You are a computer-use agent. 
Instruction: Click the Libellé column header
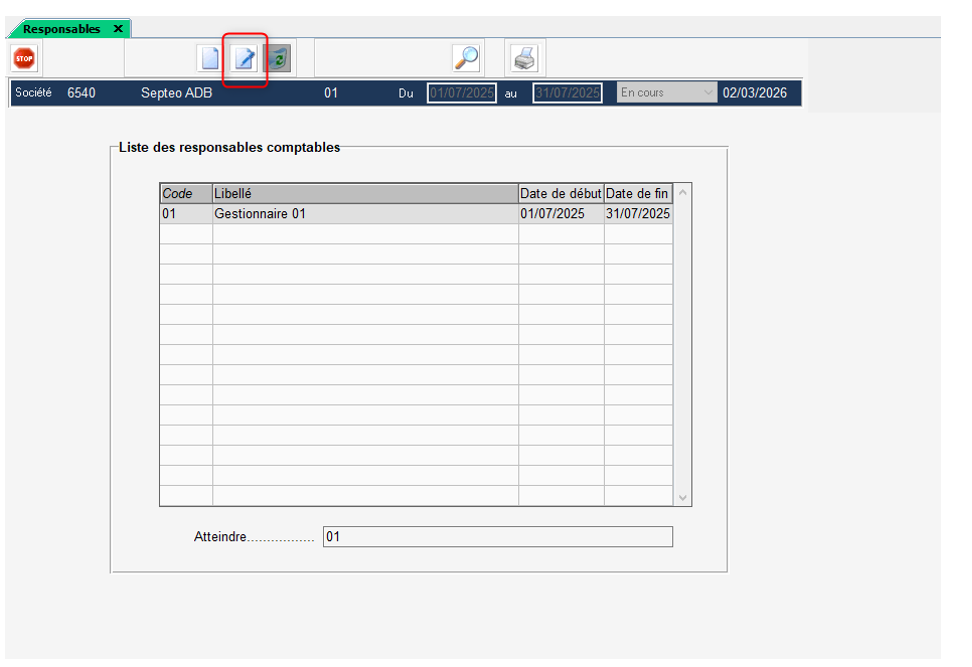[x=364, y=193]
